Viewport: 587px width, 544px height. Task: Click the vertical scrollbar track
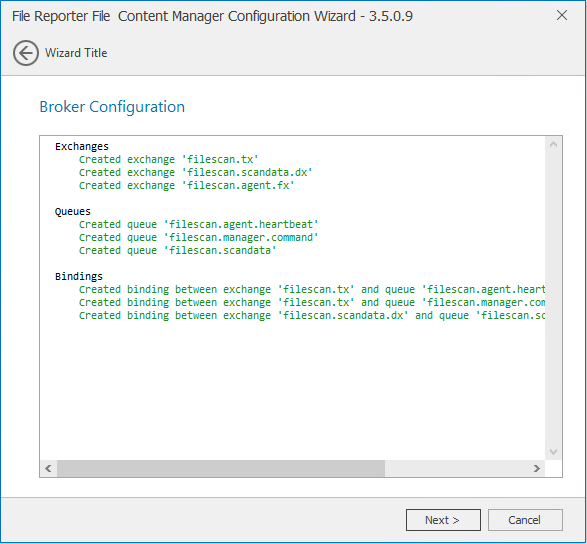click(x=553, y=298)
